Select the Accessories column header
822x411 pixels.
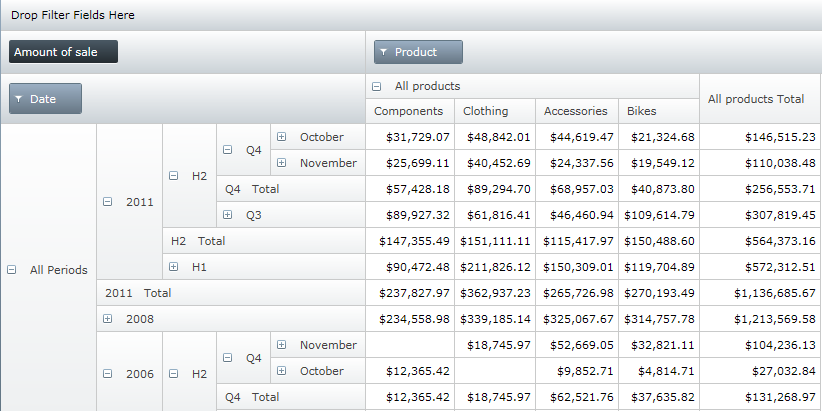575,111
